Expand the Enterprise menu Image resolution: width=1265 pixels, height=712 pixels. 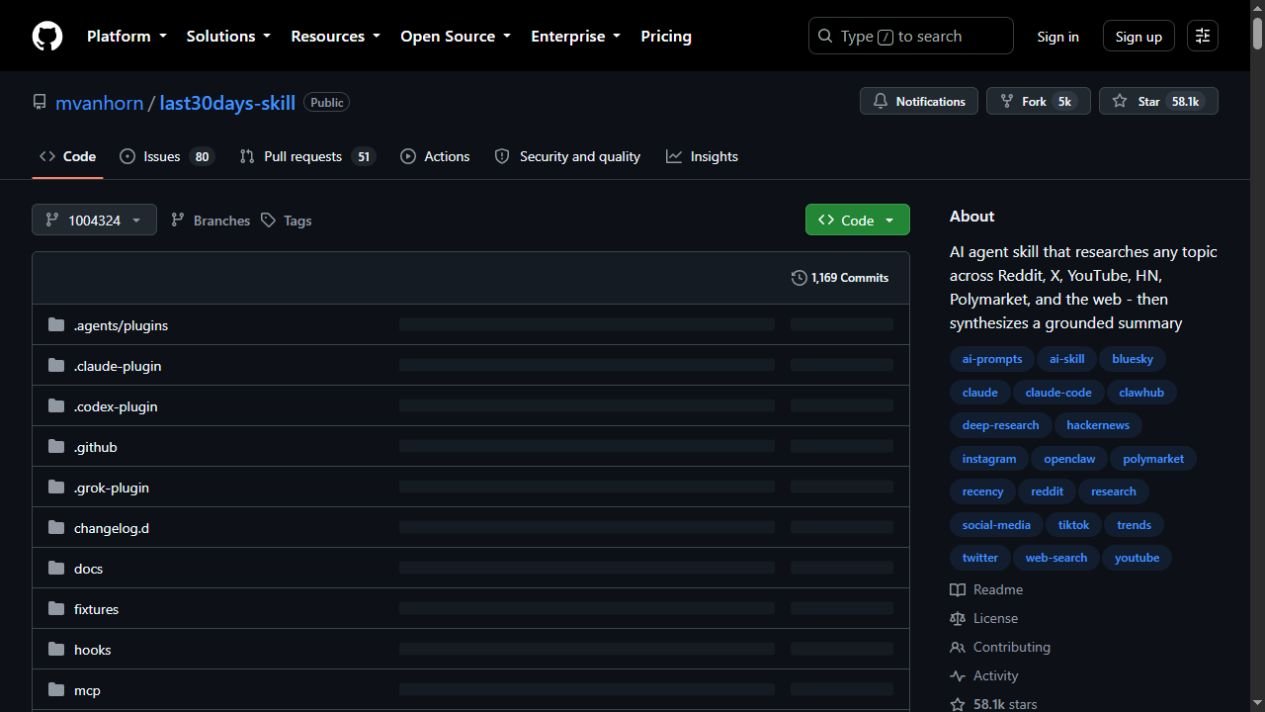point(575,36)
